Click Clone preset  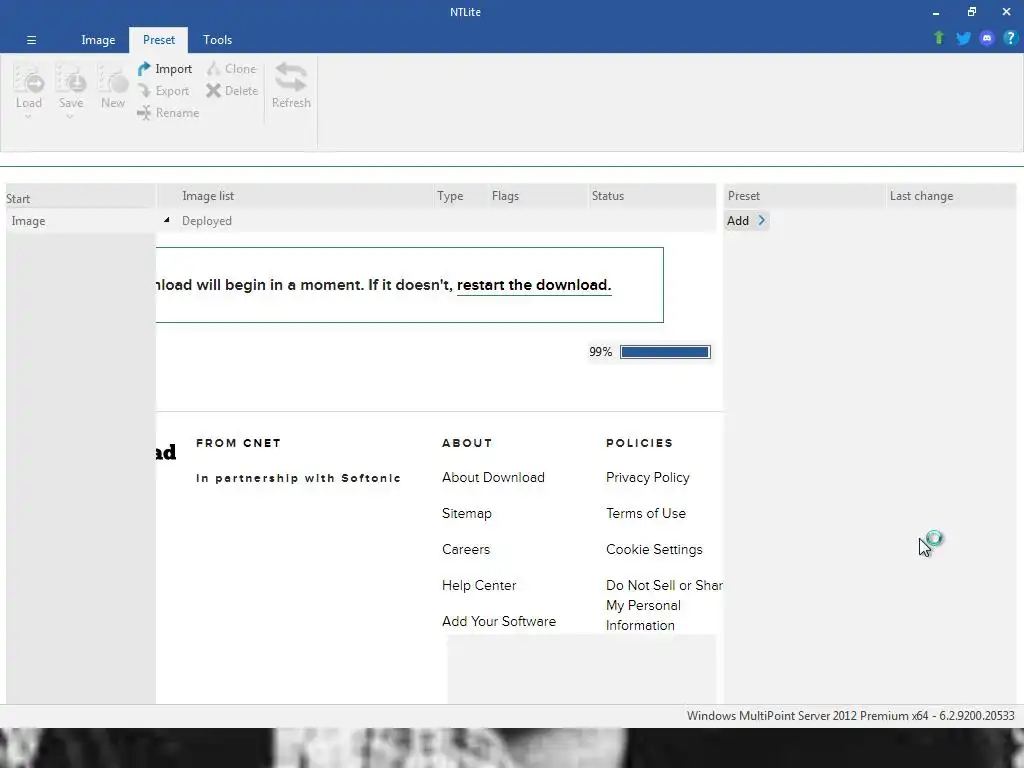[x=232, y=69]
